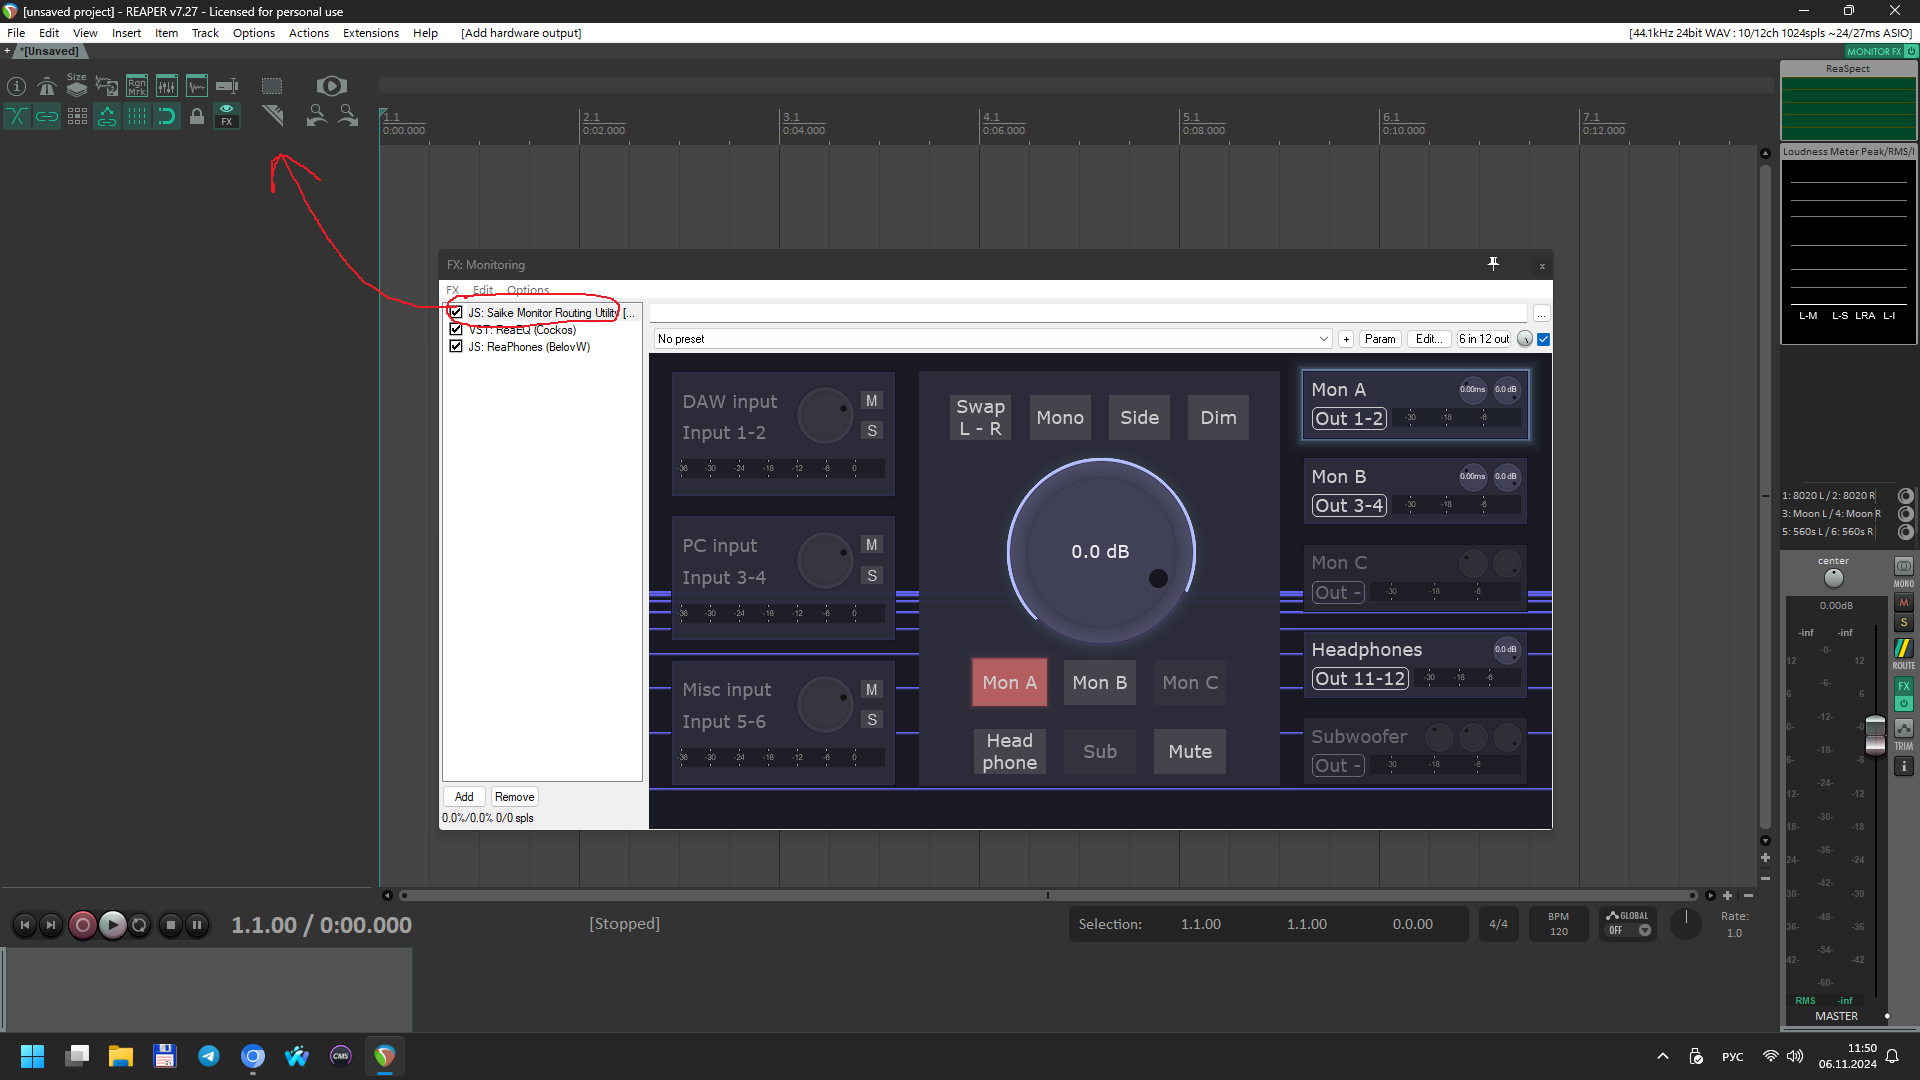
Task: Disable the ReaEQ (Cockos) plugin checkbox
Action: 456,329
